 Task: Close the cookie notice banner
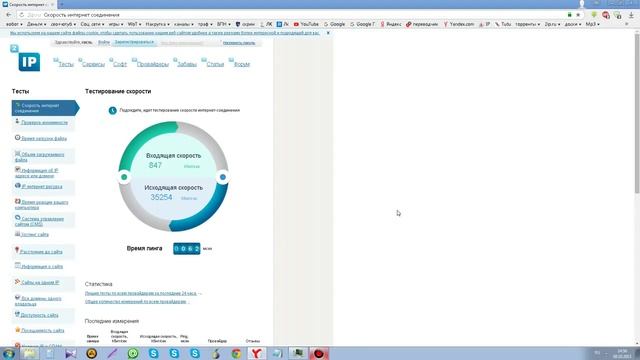click(328, 33)
